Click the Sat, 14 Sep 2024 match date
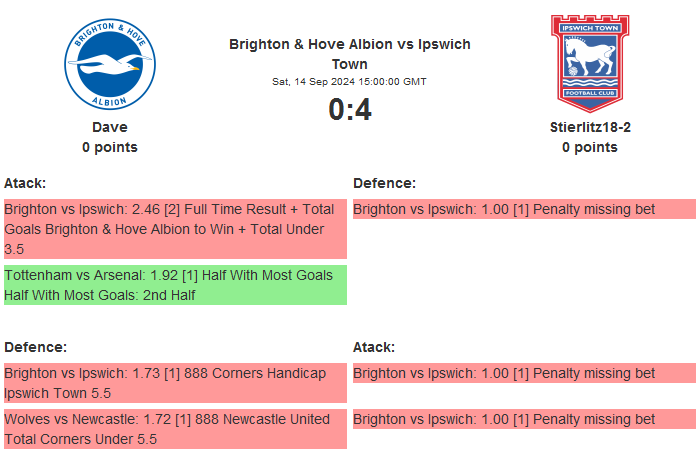The height and width of the screenshot is (460, 700). coord(349,81)
